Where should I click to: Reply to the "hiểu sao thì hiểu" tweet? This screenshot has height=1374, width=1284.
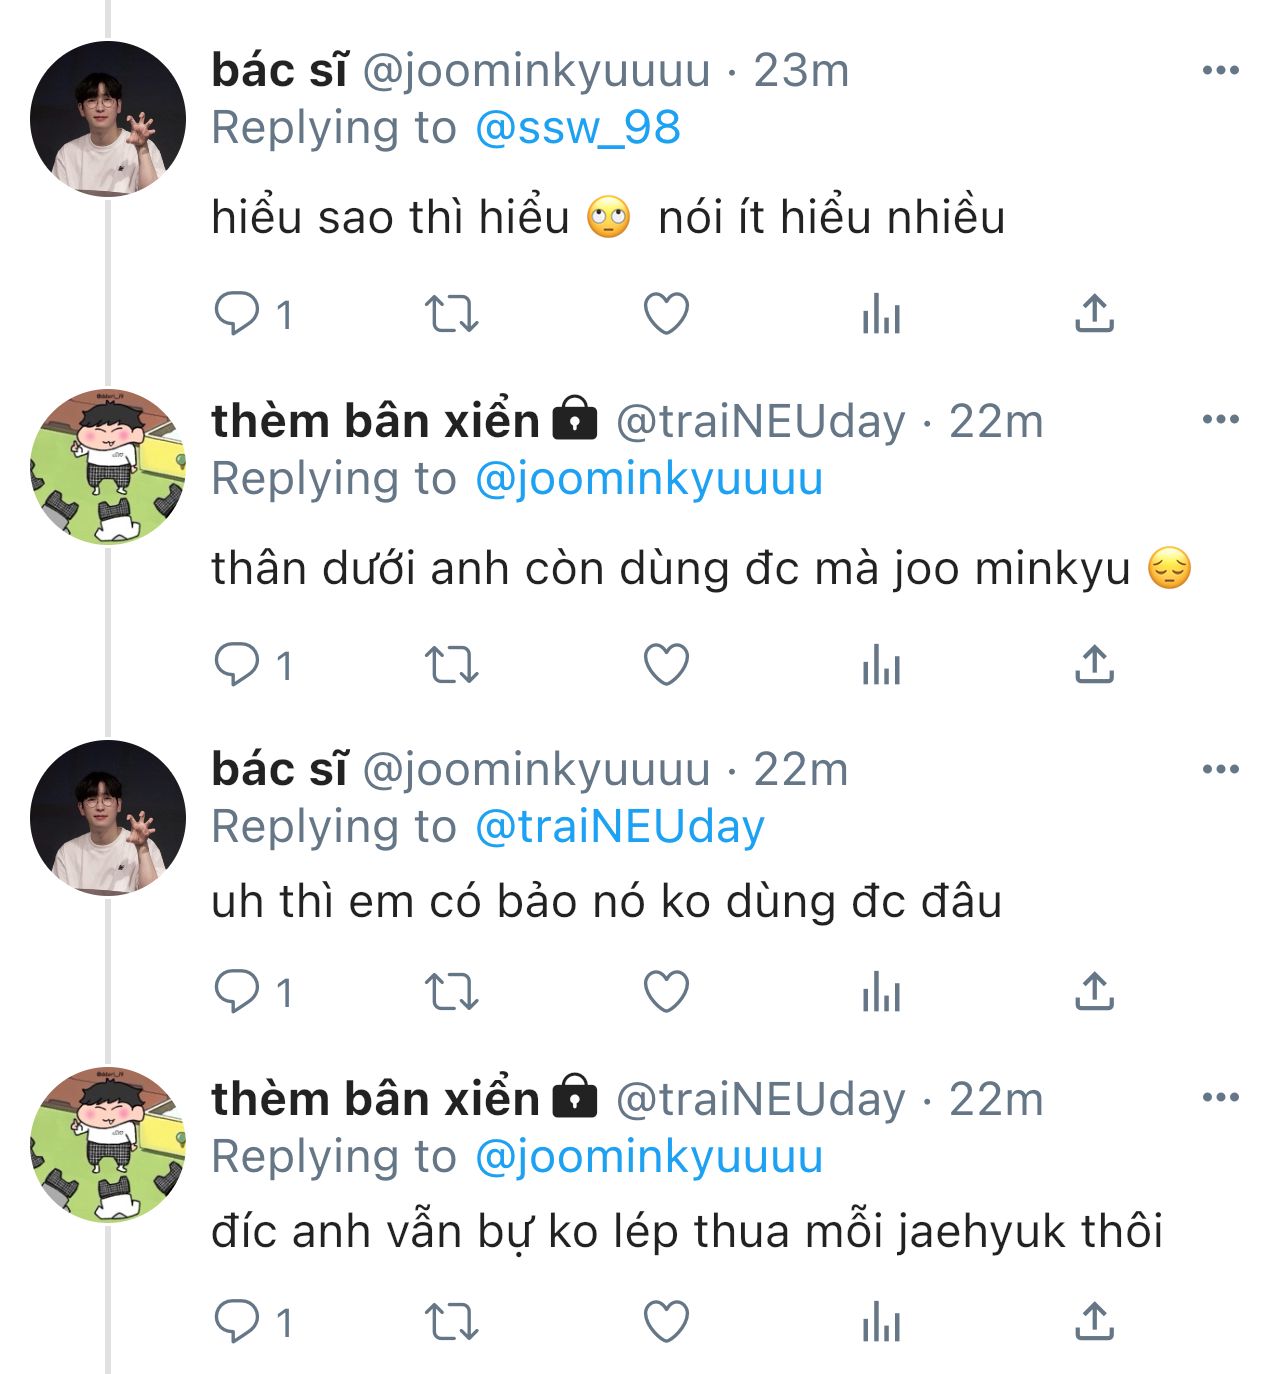pyautogui.click(x=237, y=314)
